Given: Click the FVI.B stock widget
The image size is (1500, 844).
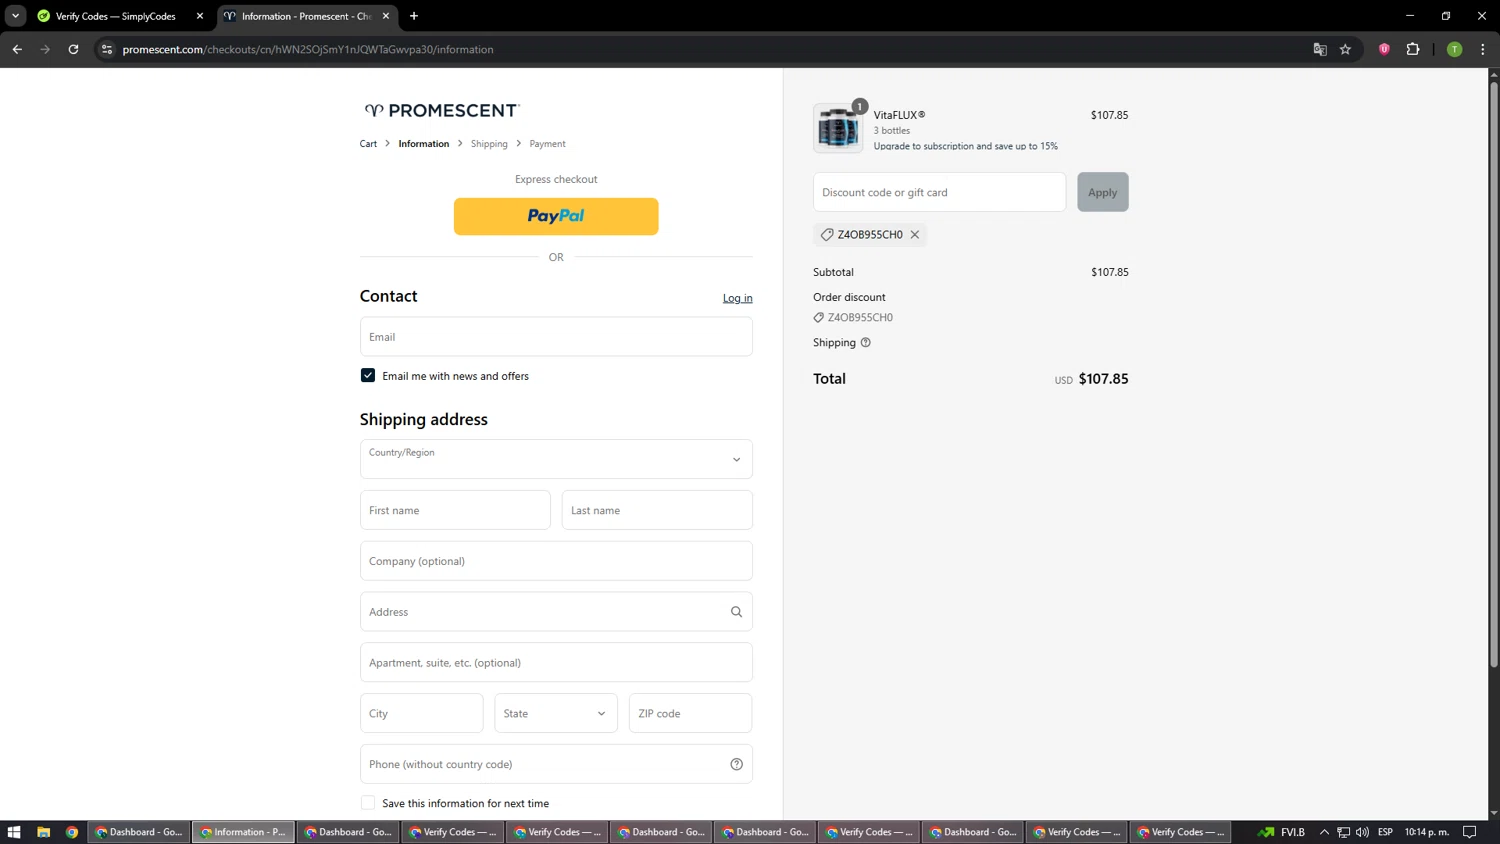Looking at the screenshot, I should click(x=1282, y=832).
